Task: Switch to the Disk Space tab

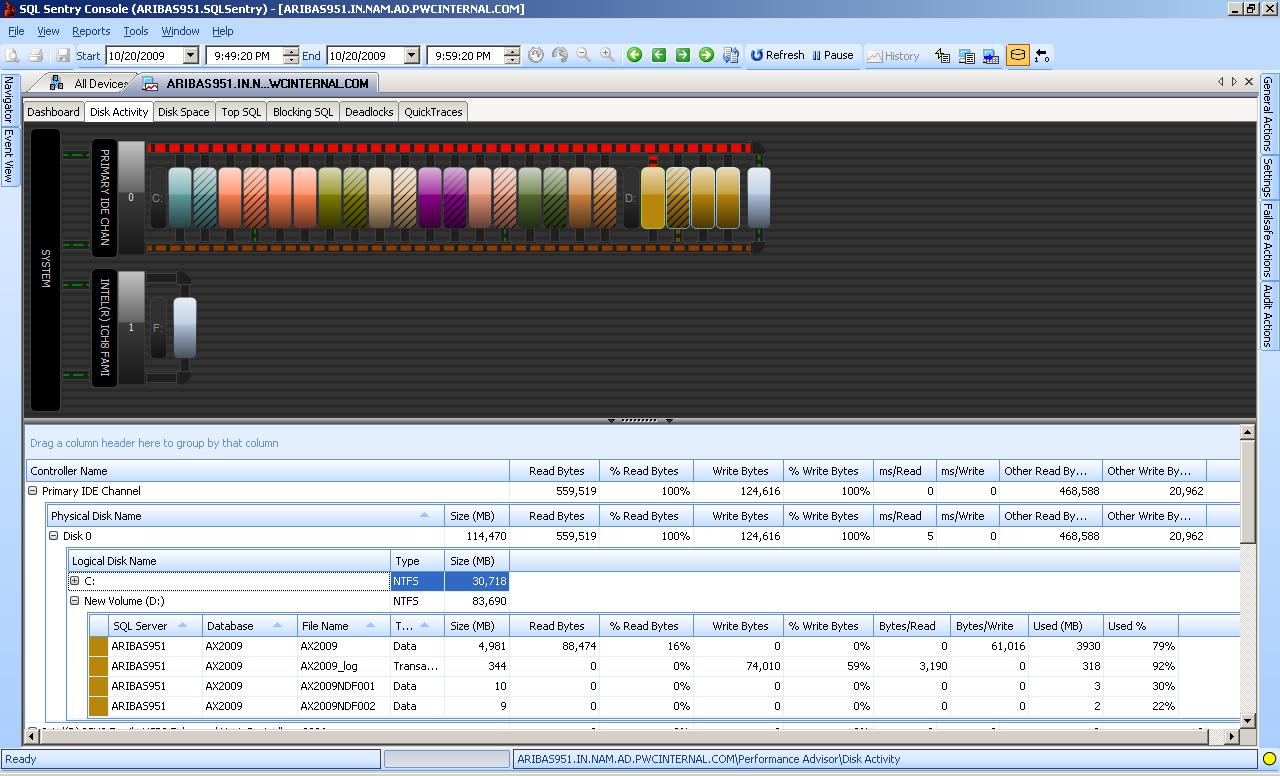Action: tap(184, 112)
